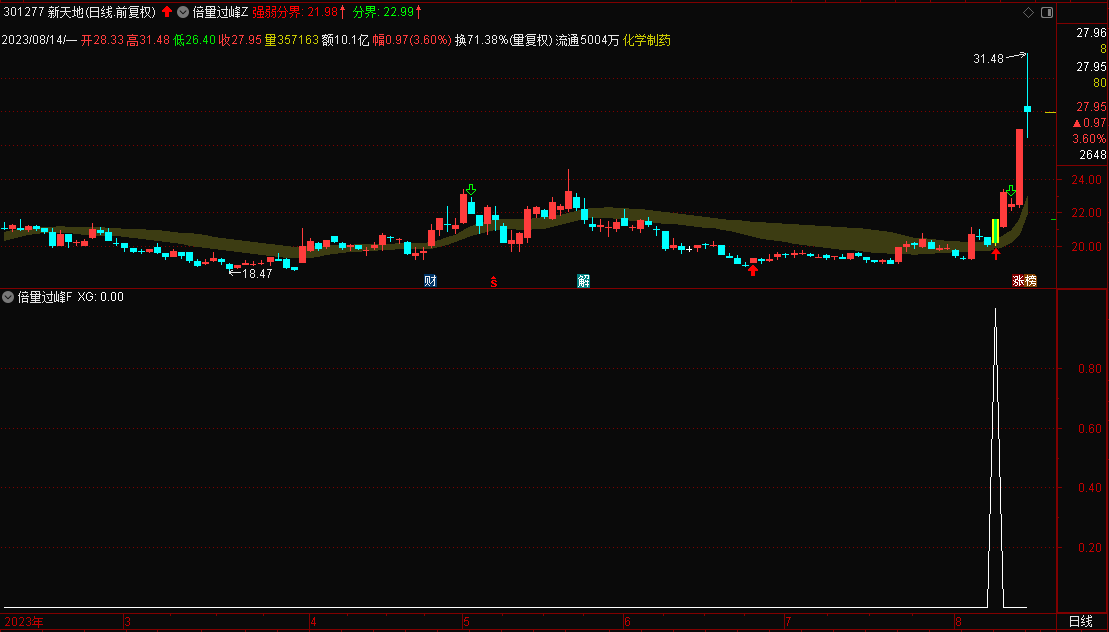This screenshot has height=632, width=1109.
Task: Click the XG: 0.00 readout
Action: pos(100,297)
